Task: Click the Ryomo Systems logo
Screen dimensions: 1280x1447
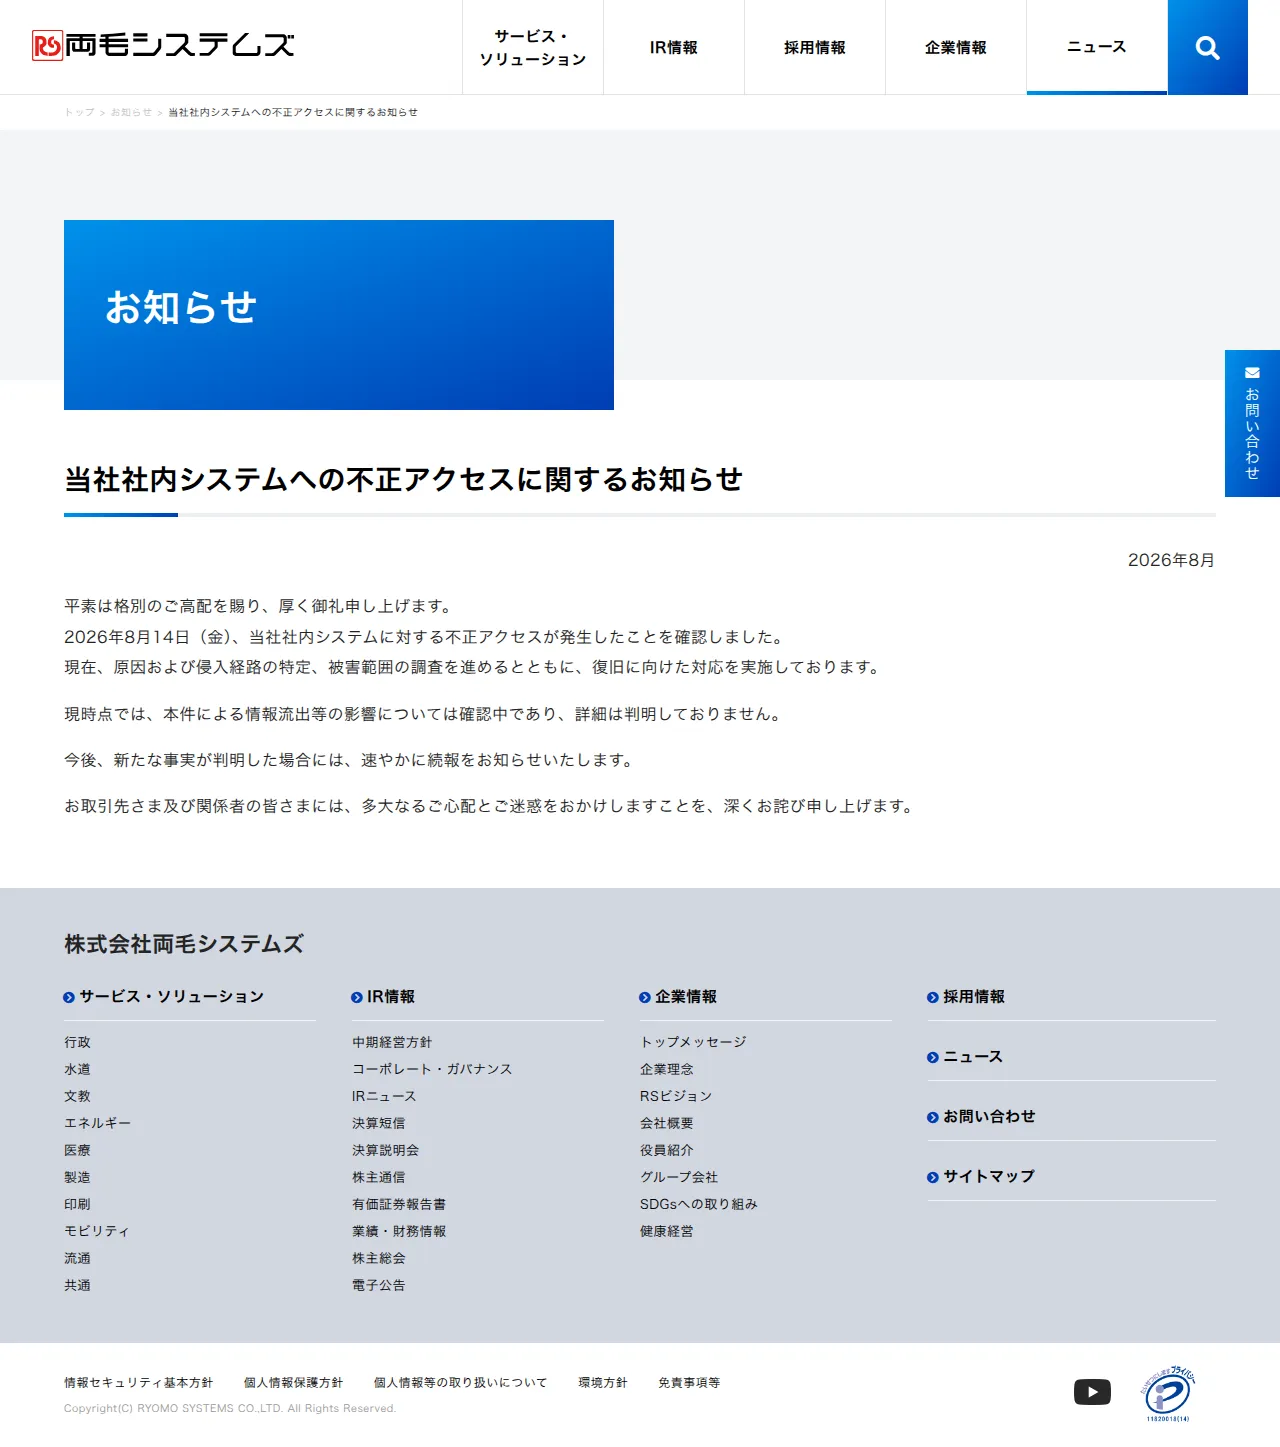Action: (x=163, y=45)
